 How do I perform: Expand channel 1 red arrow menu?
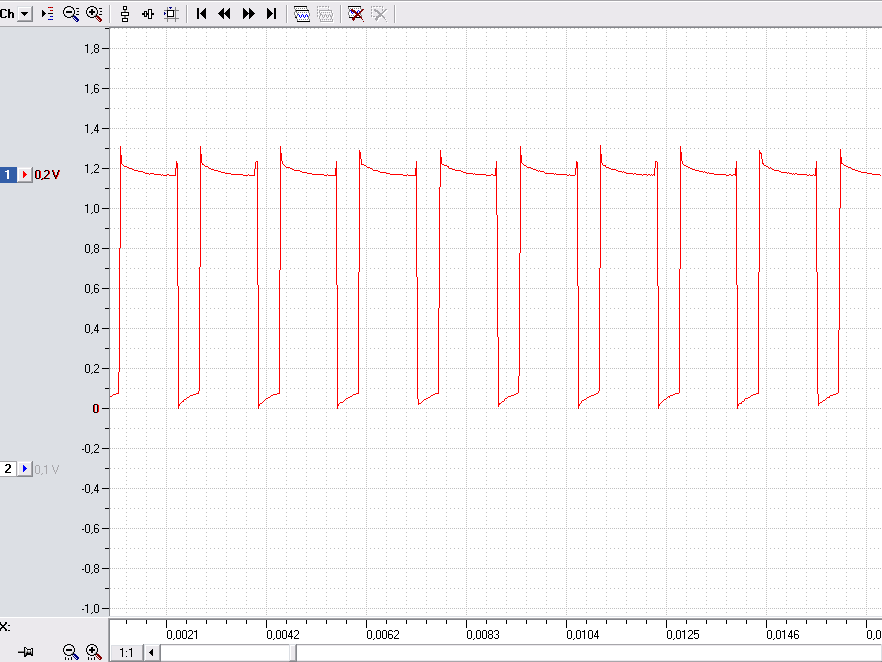25,174
